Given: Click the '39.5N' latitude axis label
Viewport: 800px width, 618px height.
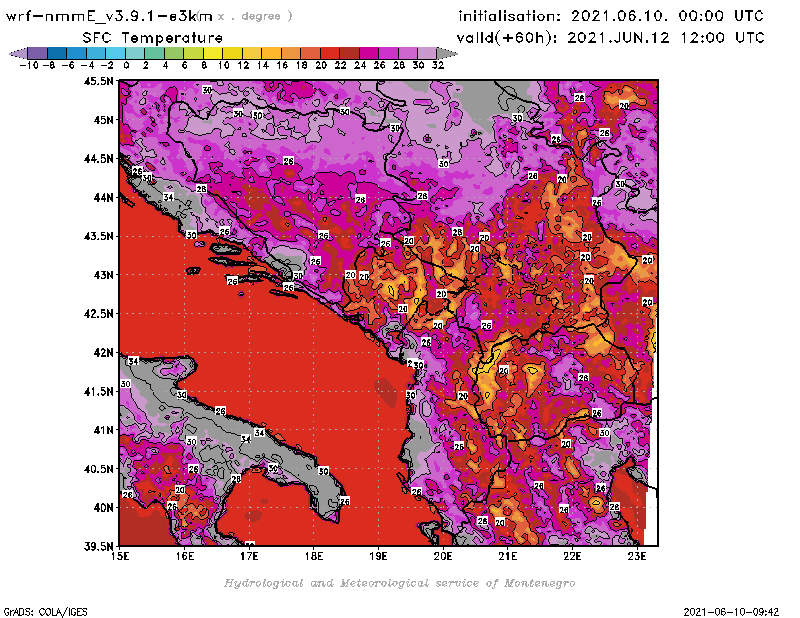Looking at the screenshot, I should point(98,547).
